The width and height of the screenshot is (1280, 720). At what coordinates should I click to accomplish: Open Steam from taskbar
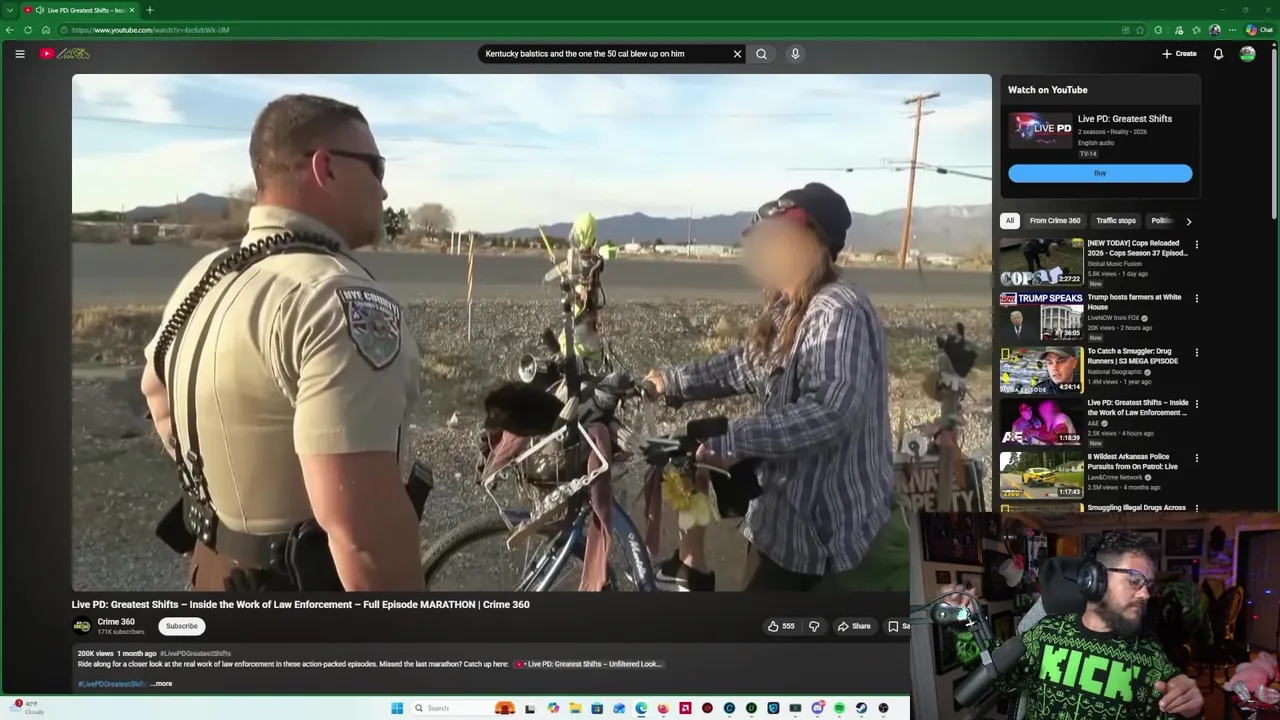click(861, 708)
